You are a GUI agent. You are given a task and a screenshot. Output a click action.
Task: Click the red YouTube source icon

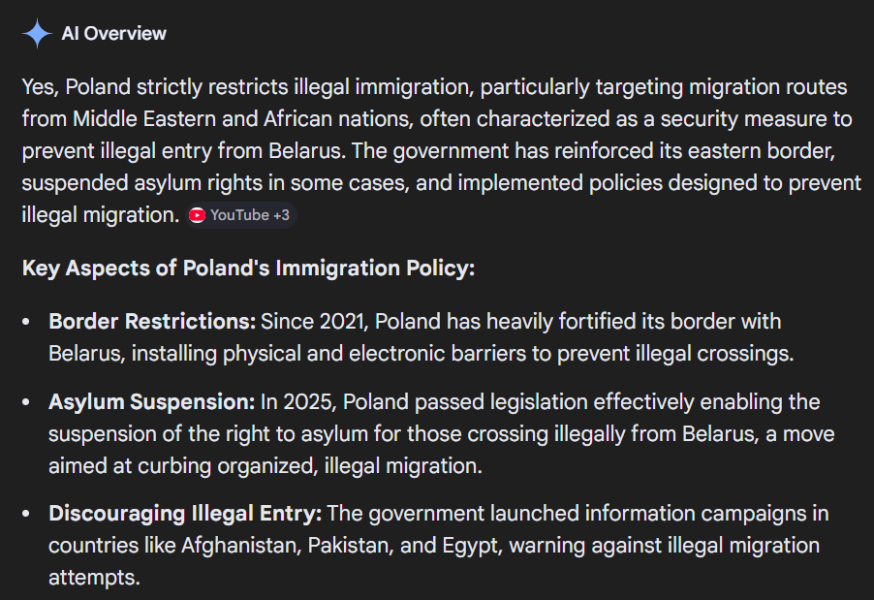coord(197,215)
